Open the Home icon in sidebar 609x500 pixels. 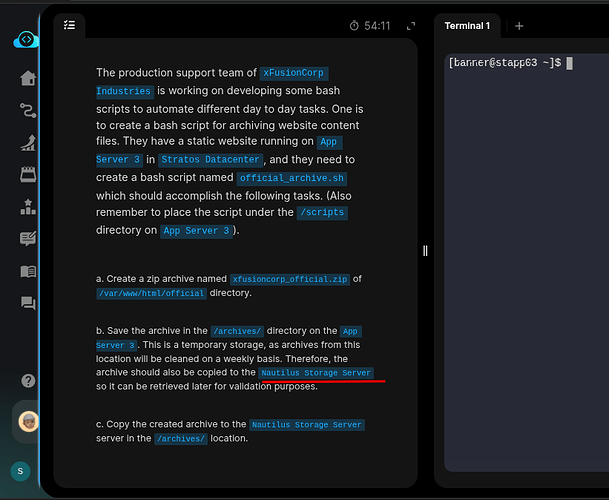tap(28, 78)
